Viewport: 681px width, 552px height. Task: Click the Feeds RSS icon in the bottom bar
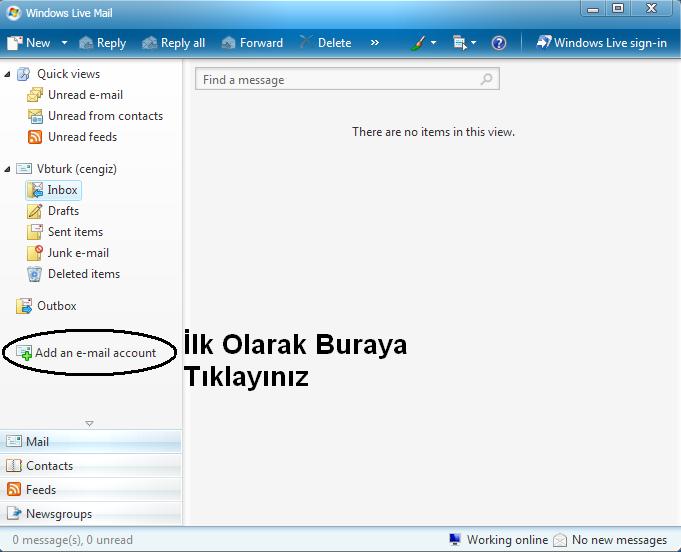13,489
